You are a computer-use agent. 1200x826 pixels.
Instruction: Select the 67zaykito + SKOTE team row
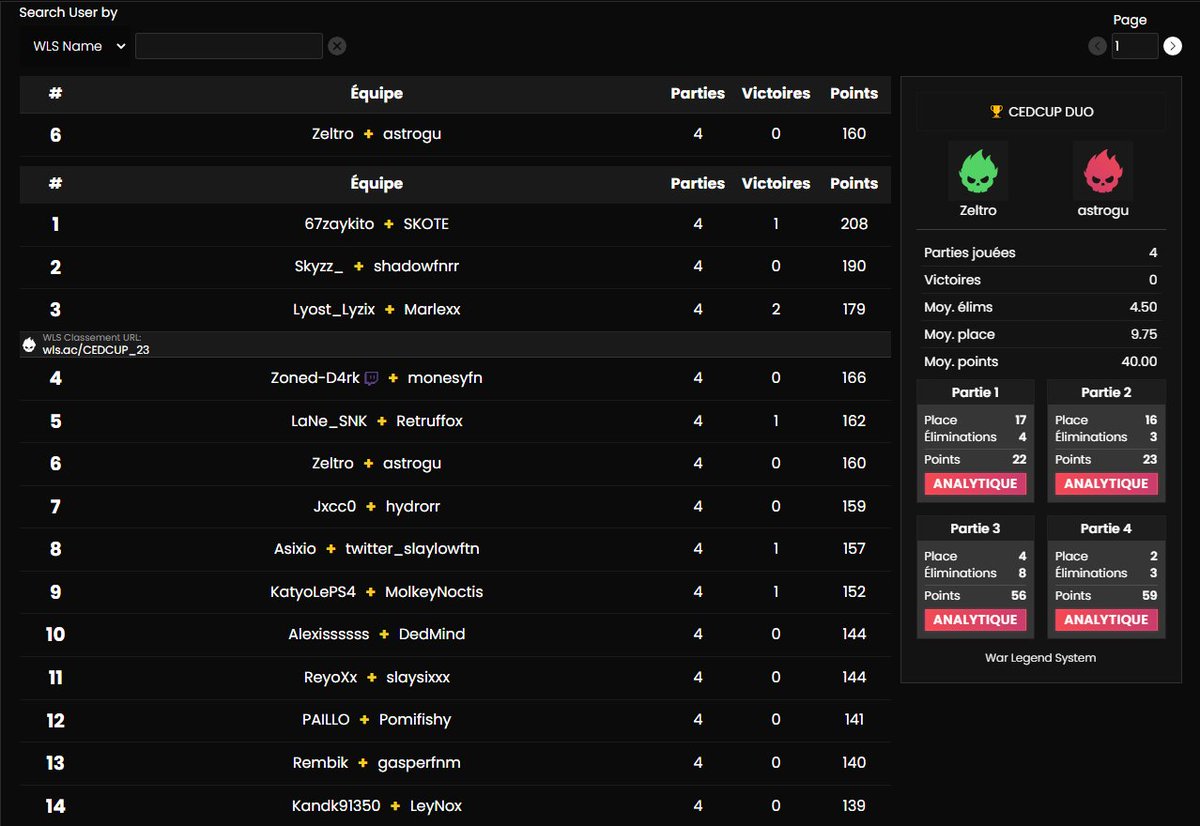455,225
